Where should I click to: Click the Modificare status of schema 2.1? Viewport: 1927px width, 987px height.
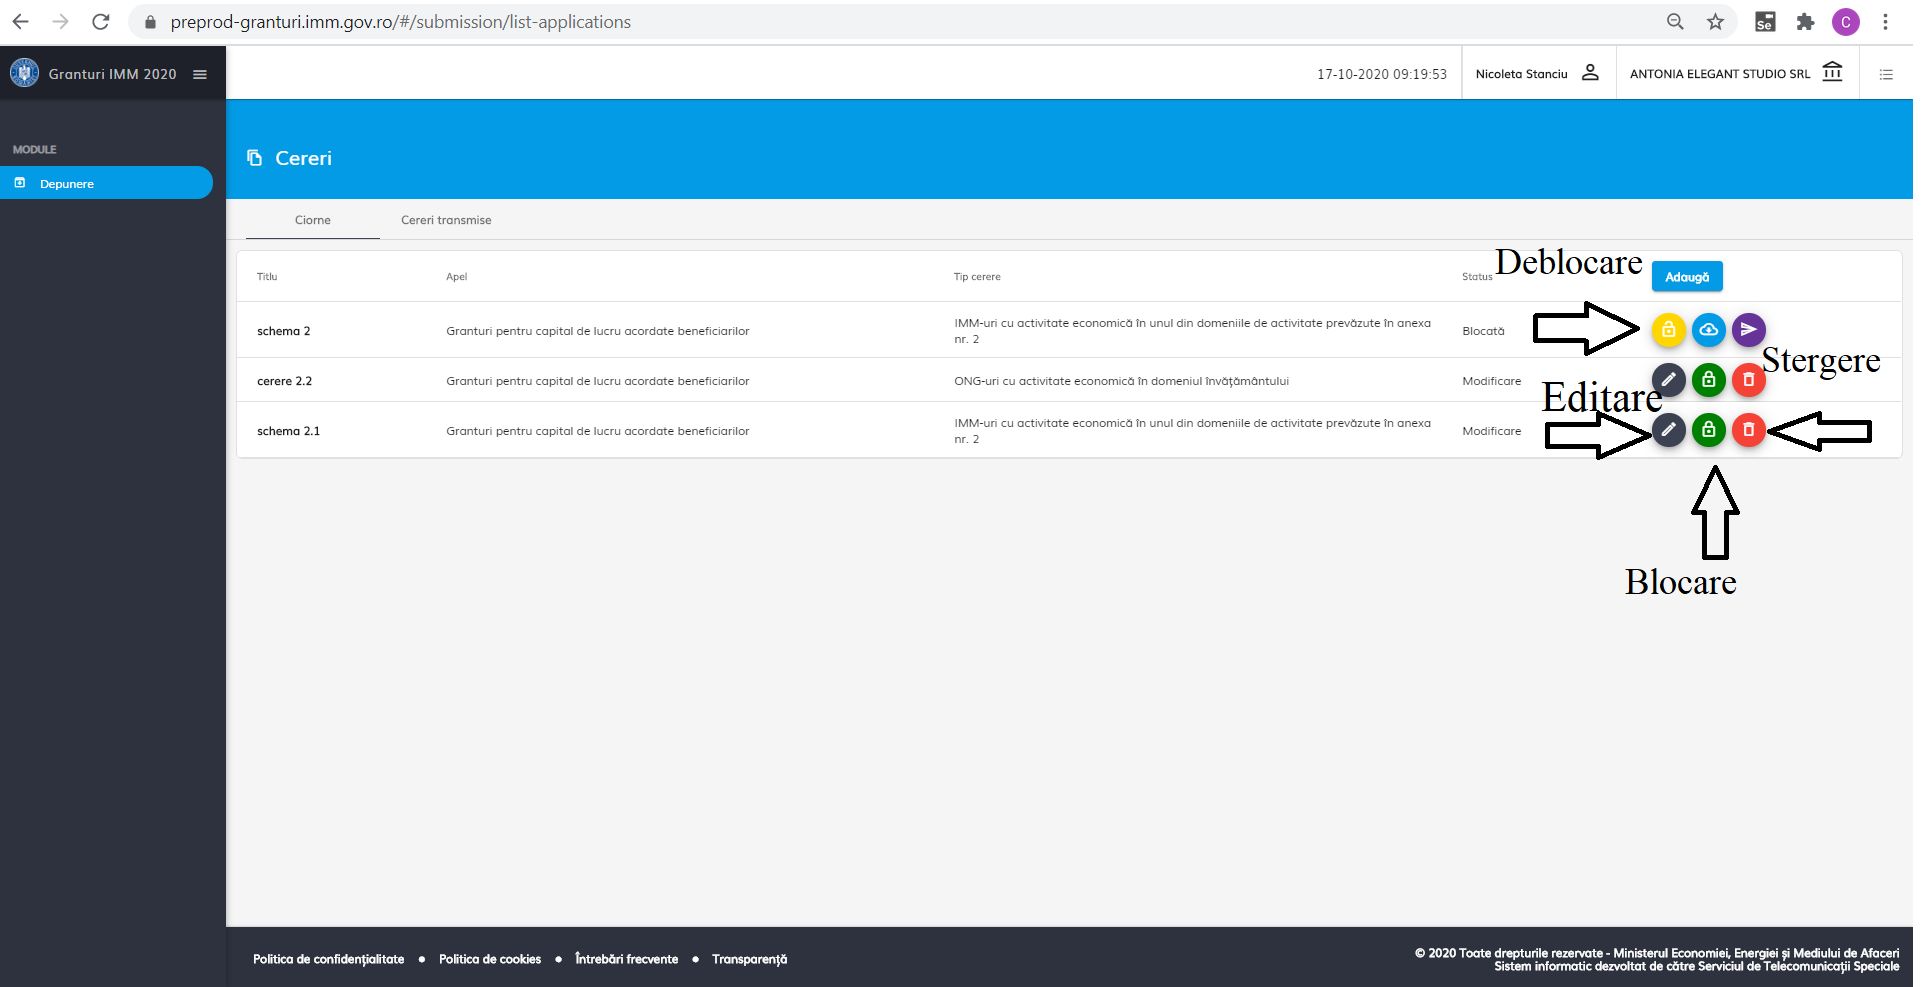click(1491, 431)
